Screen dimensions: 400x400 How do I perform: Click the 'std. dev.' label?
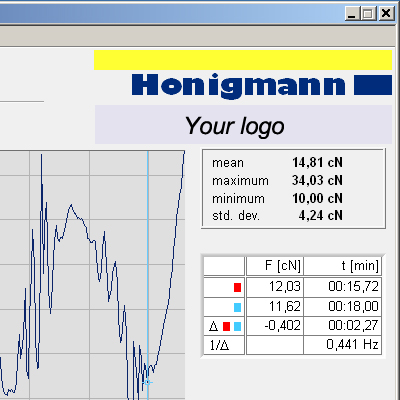tap(236, 216)
